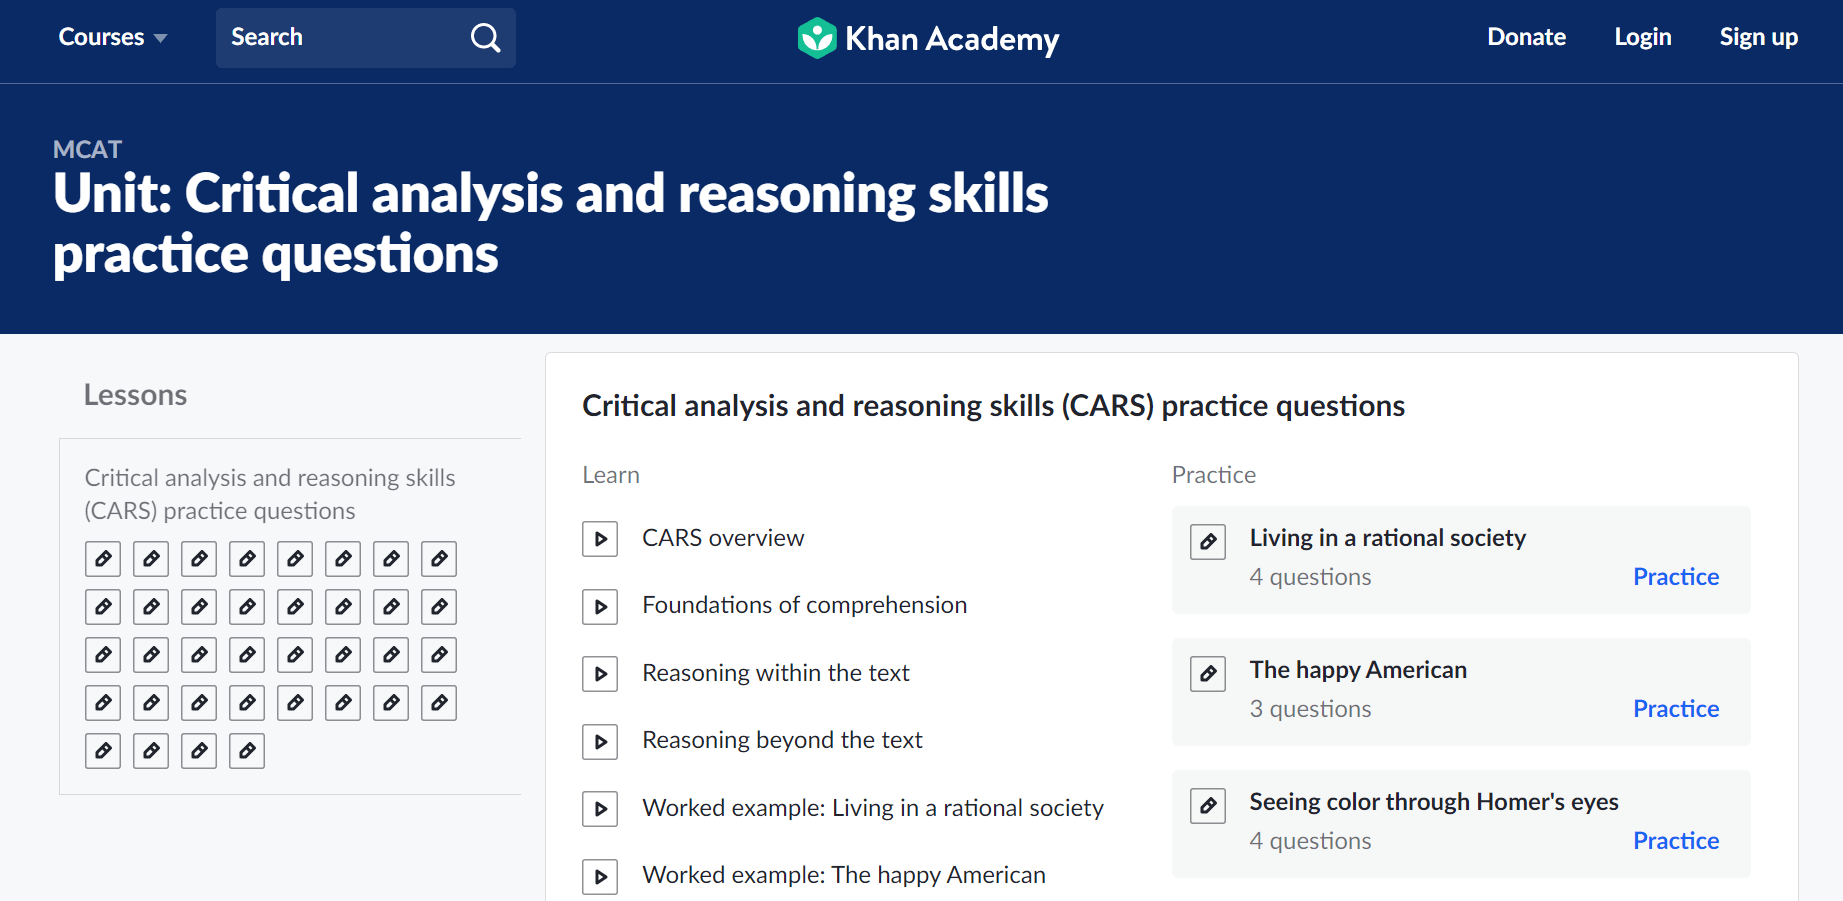Open the Courses dropdown menu

[x=112, y=37]
